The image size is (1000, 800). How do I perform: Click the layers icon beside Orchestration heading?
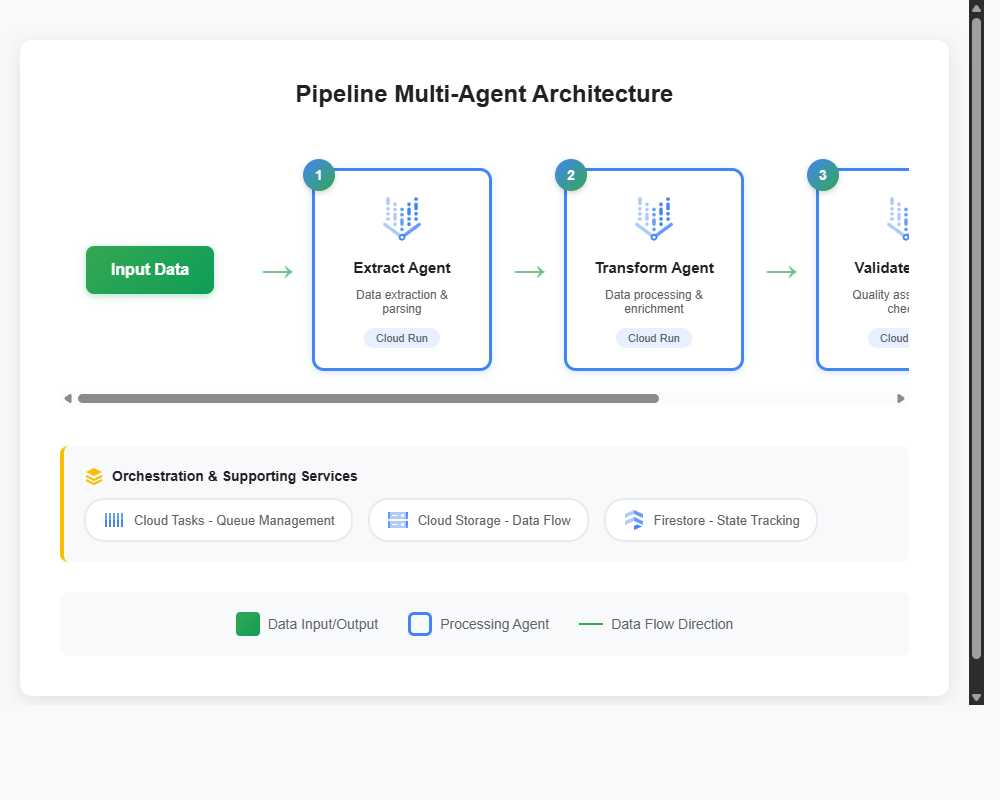[x=94, y=476]
